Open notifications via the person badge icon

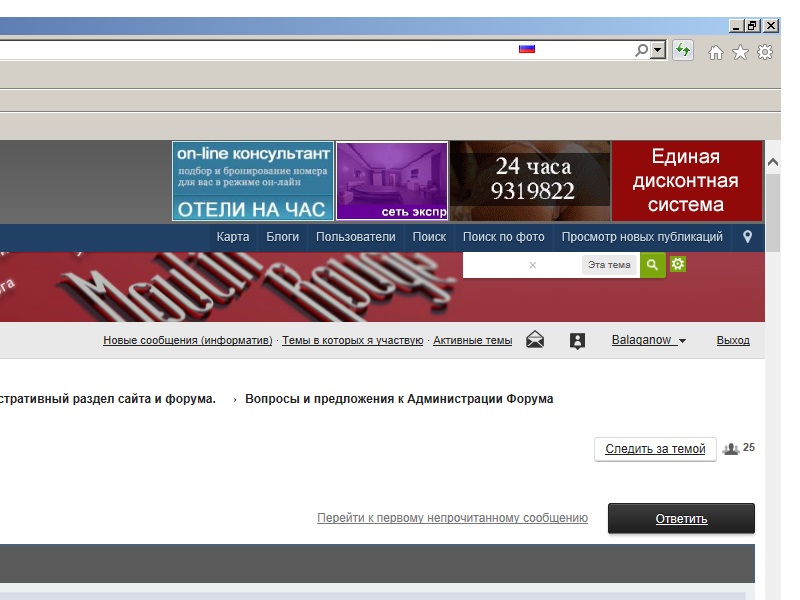coord(577,340)
